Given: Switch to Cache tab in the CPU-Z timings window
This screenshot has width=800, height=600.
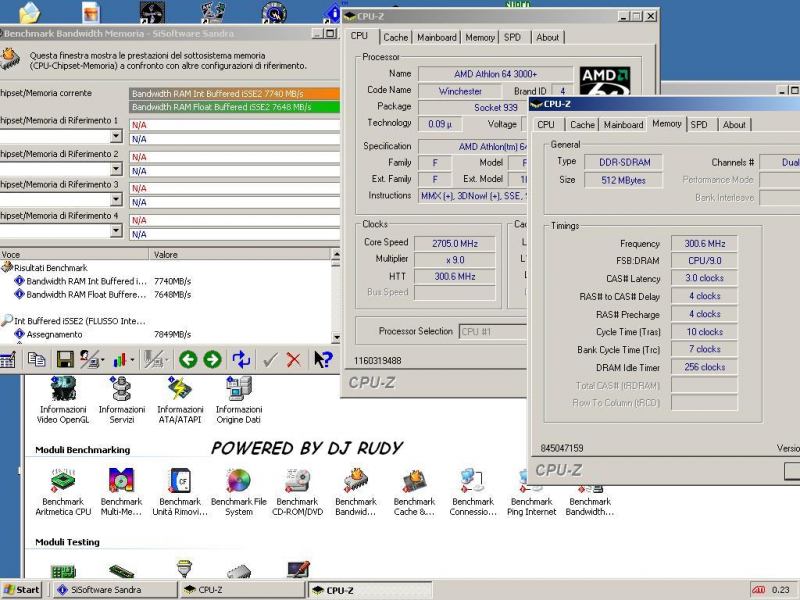Looking at the screenshot, I should pyautogui.click(x=582, y=124).
